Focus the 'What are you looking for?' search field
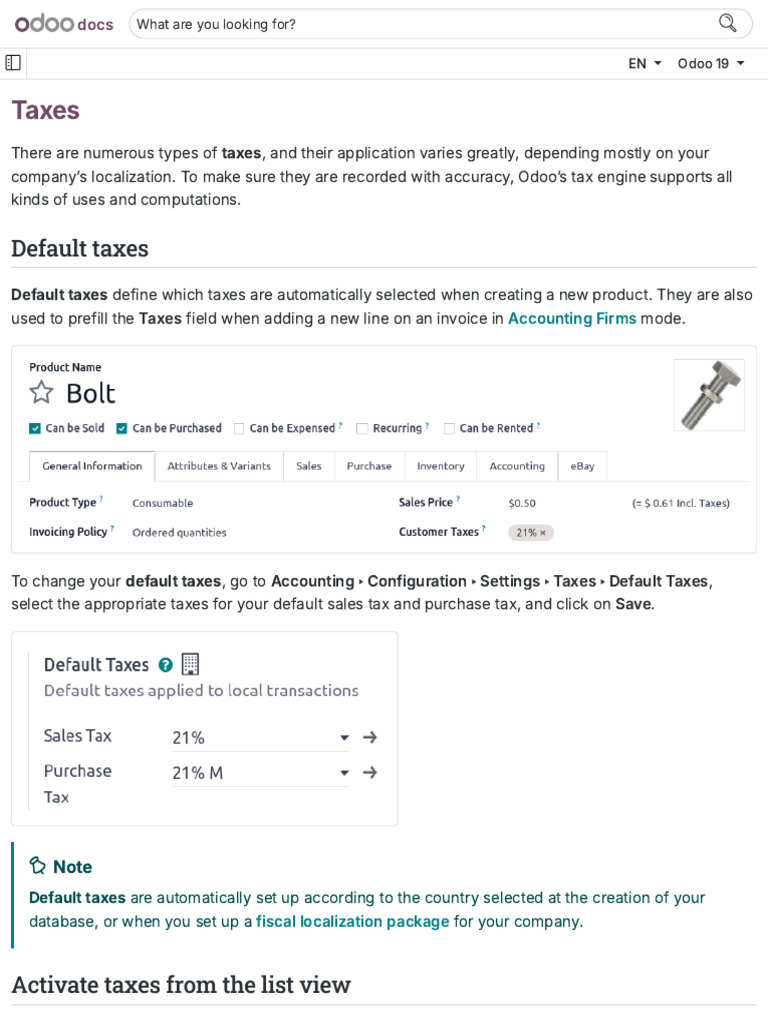 pyautogui.click(x=420, y=24)
